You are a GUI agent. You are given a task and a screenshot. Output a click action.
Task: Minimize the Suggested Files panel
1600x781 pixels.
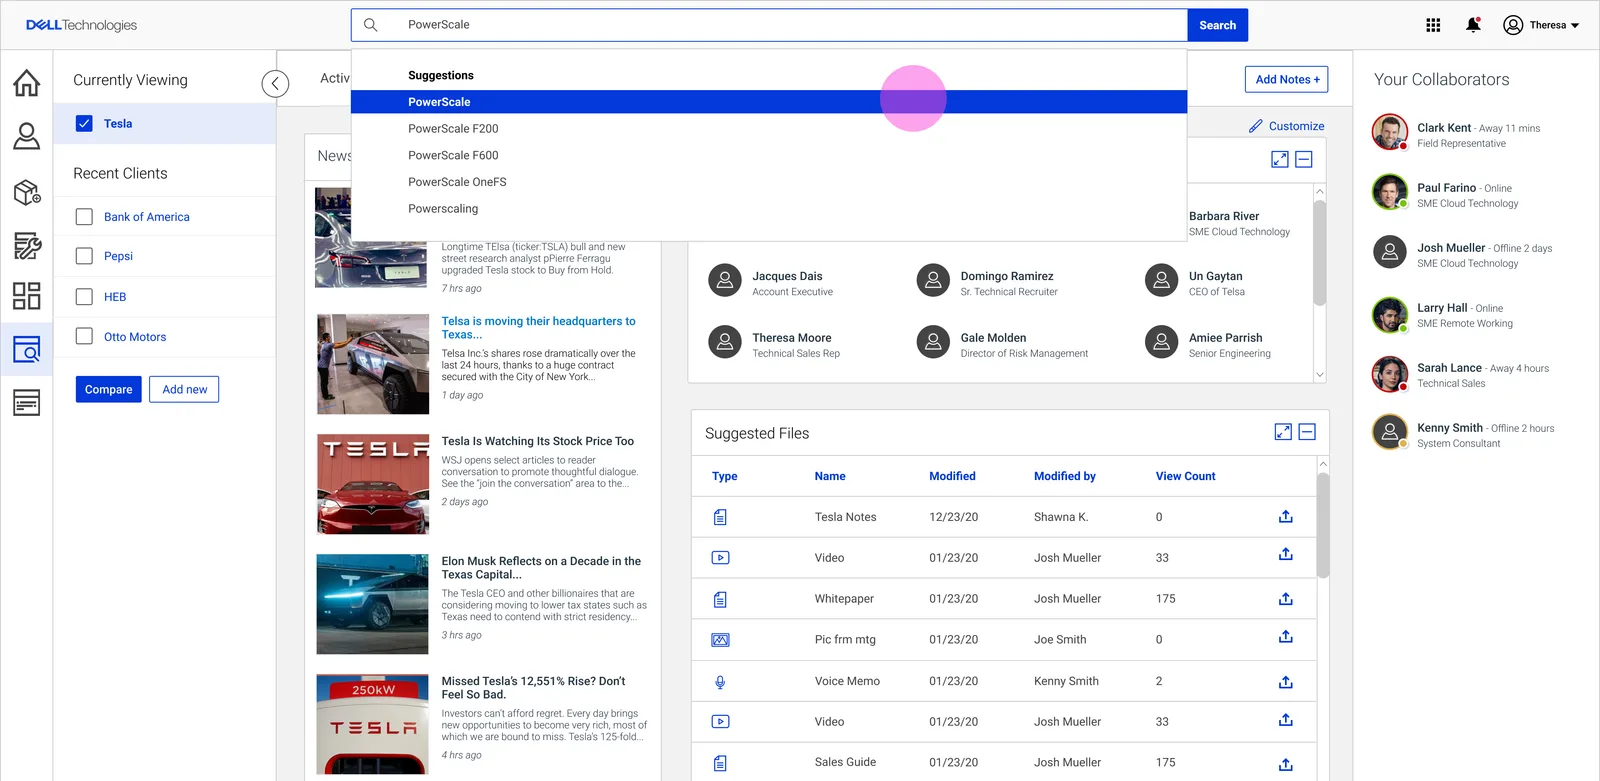pos(1307,432)
